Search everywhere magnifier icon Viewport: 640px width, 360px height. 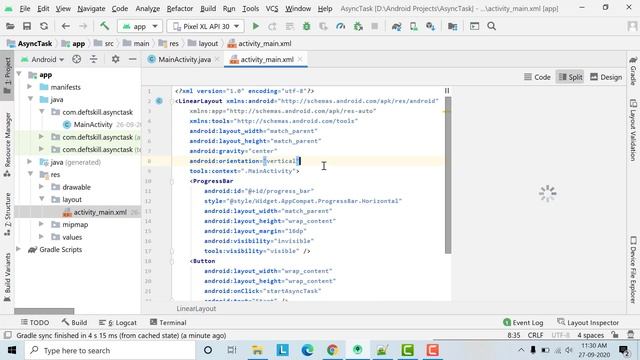tap(491, 26)
